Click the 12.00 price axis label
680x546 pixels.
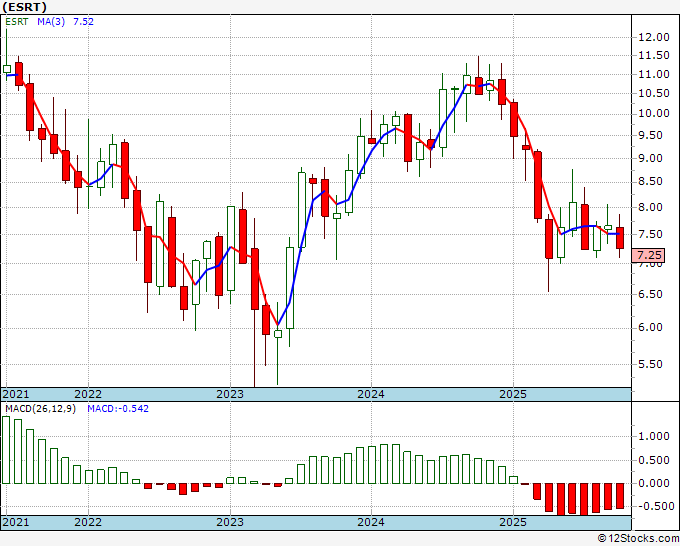[654, 37]
